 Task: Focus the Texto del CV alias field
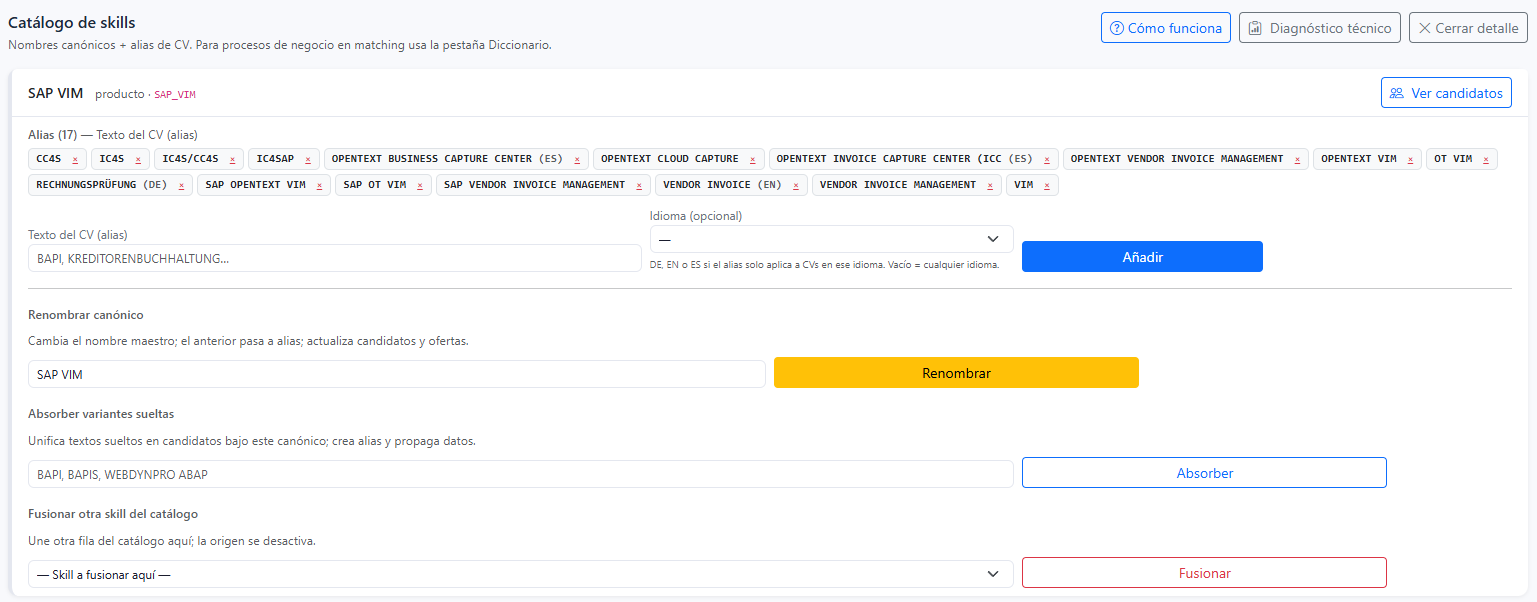click(334, 258)
